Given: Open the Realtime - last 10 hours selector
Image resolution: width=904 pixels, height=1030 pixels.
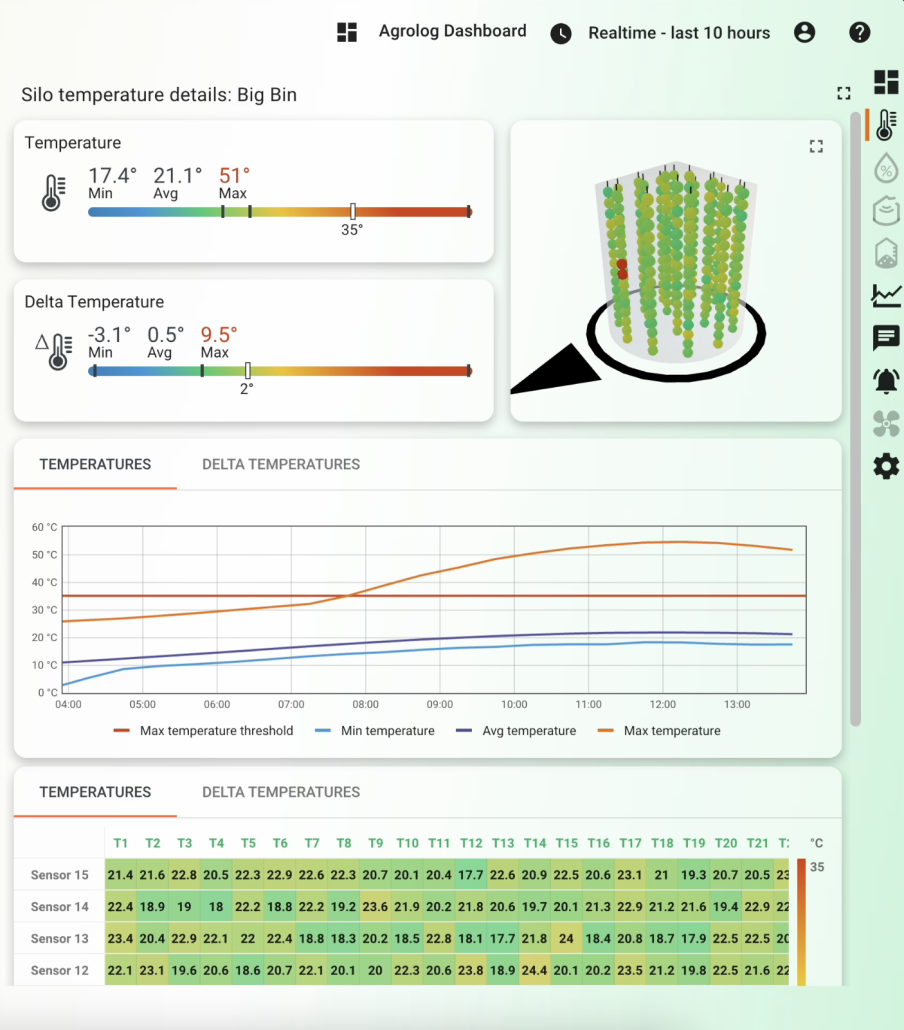Looking at the screenshot, I should (x=678, y=33).
